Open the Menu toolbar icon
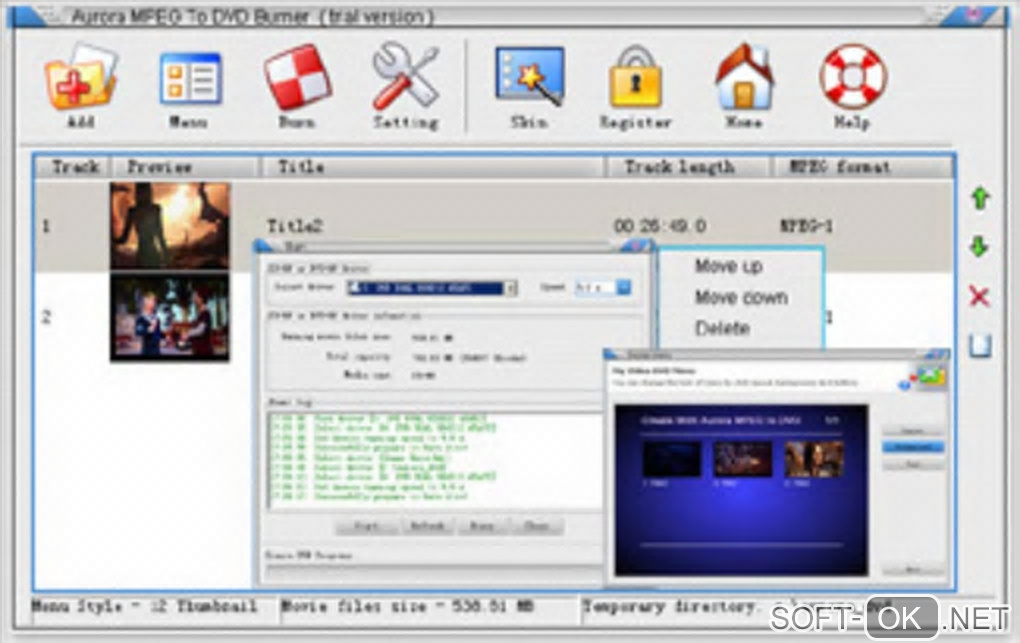The image size is (1020, 643). tap(190, 79)
